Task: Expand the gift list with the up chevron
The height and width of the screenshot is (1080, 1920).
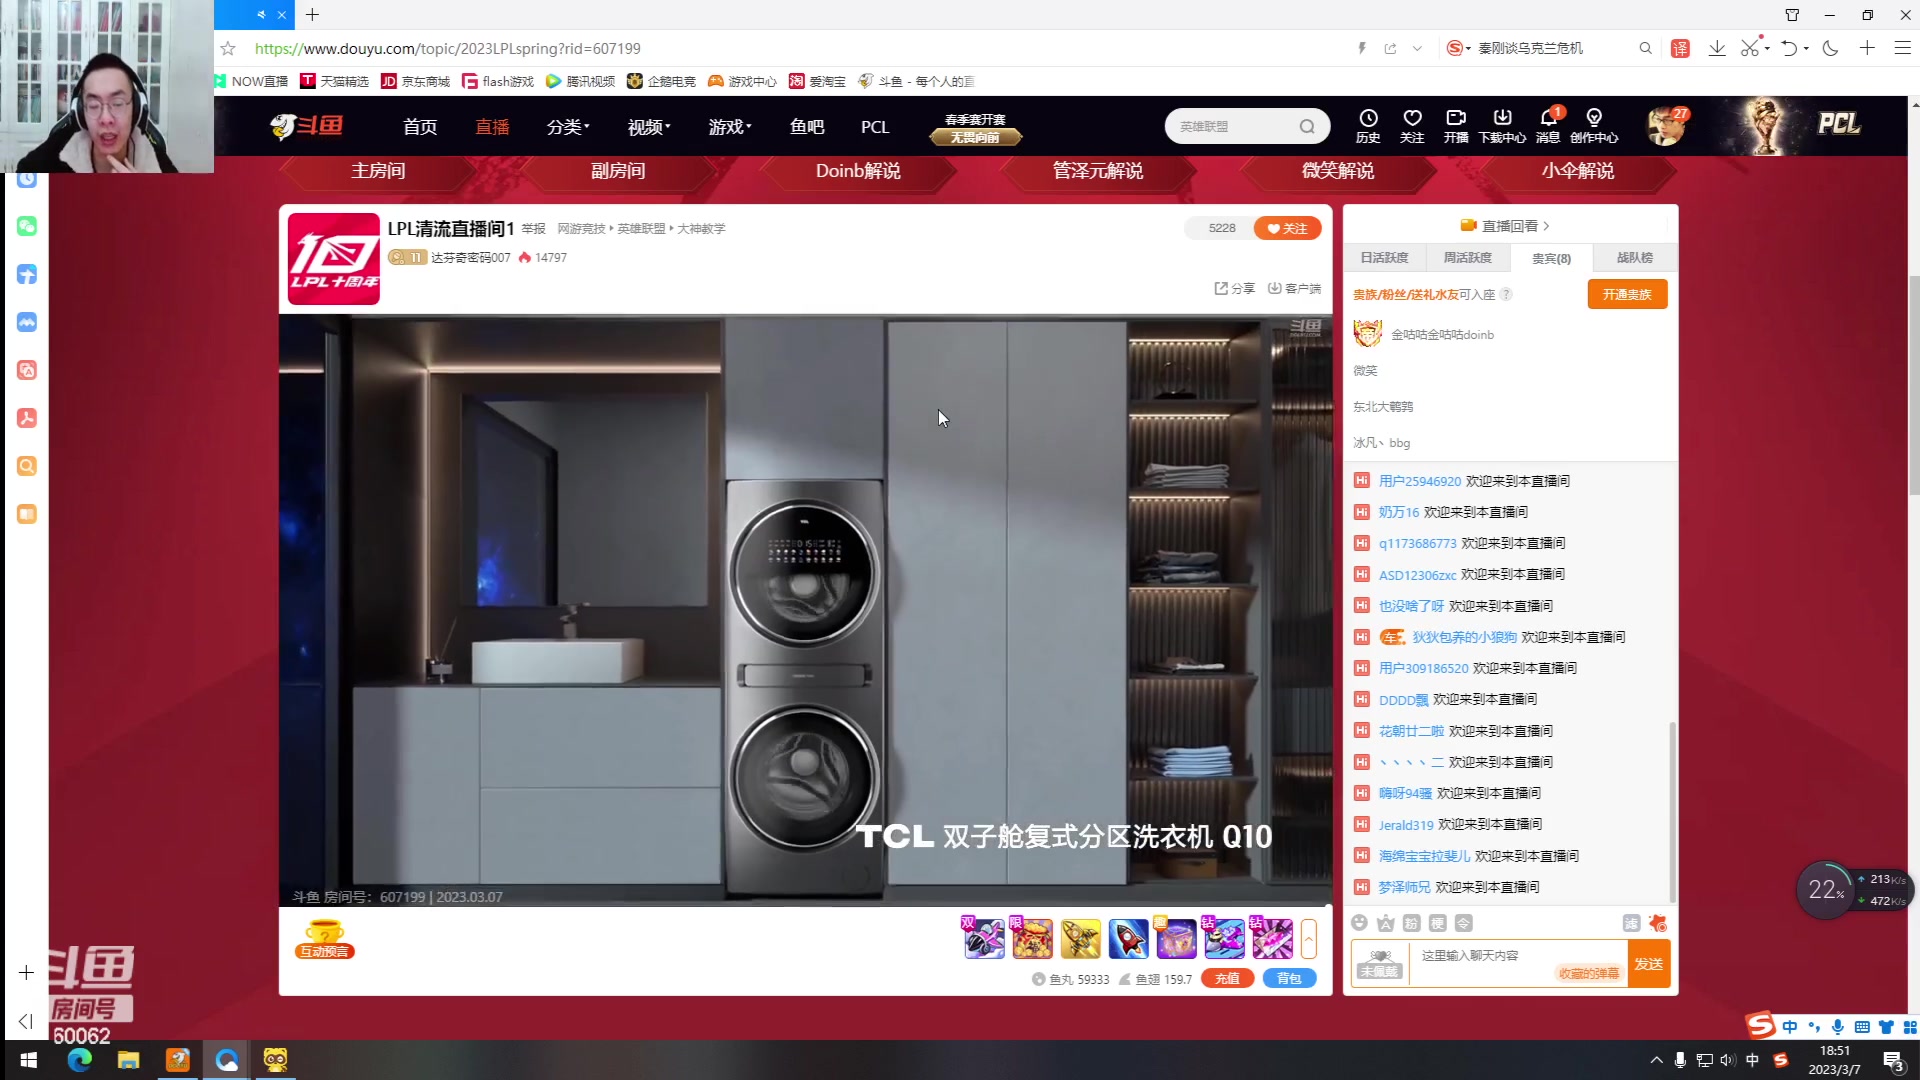Action: click(x=1308, y=939)
